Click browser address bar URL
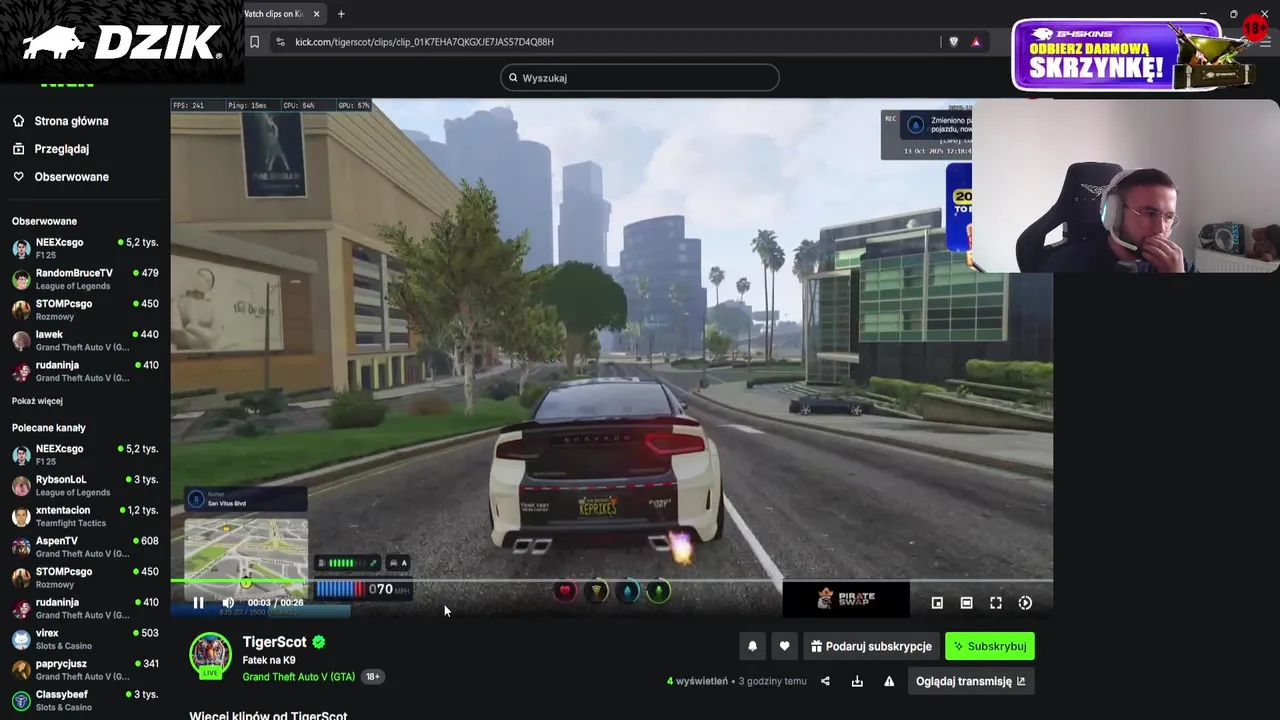The width and height of the screenshot is (1280, 720). (424, 42)
